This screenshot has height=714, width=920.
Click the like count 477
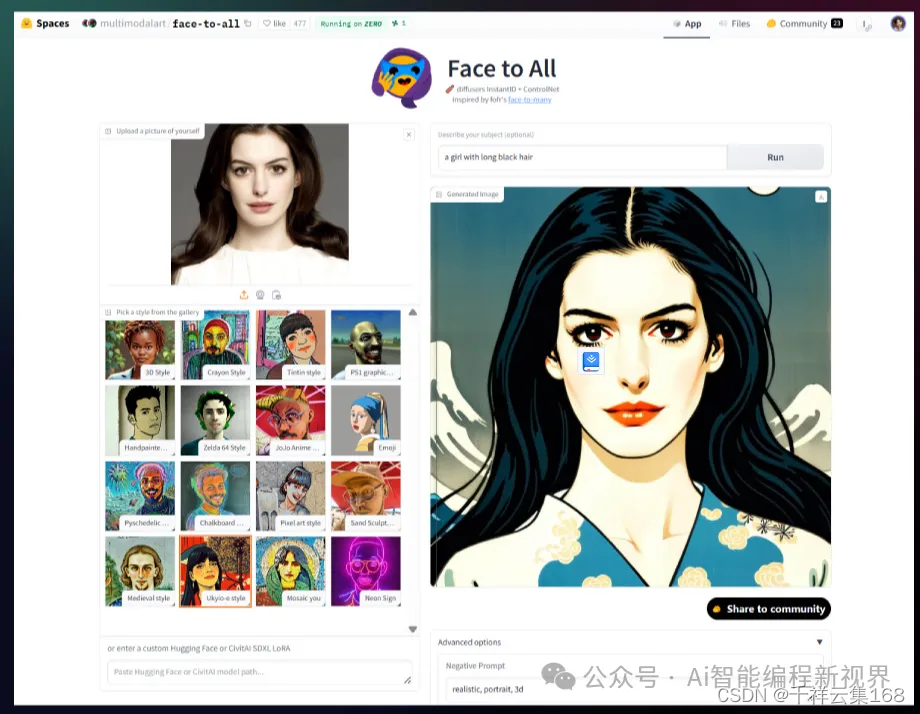coord(300,23)
